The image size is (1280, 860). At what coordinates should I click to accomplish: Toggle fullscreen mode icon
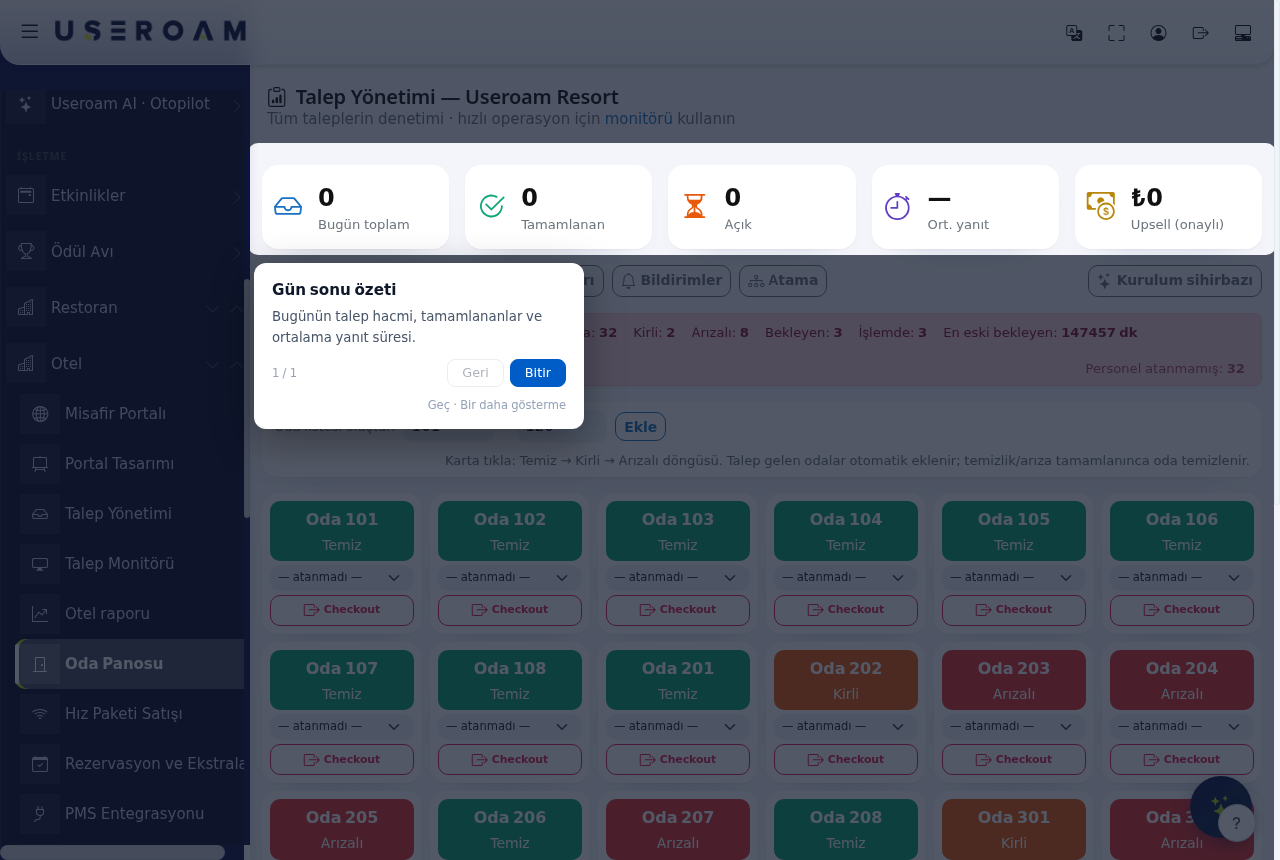[1117, 33]
